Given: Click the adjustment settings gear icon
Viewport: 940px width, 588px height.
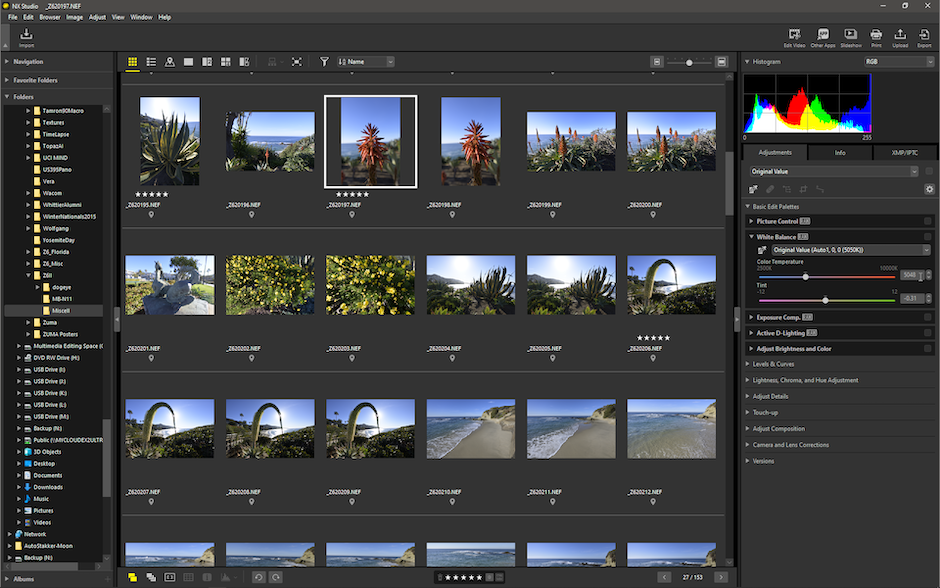Looking at the screenshot, I should (929, 189).
